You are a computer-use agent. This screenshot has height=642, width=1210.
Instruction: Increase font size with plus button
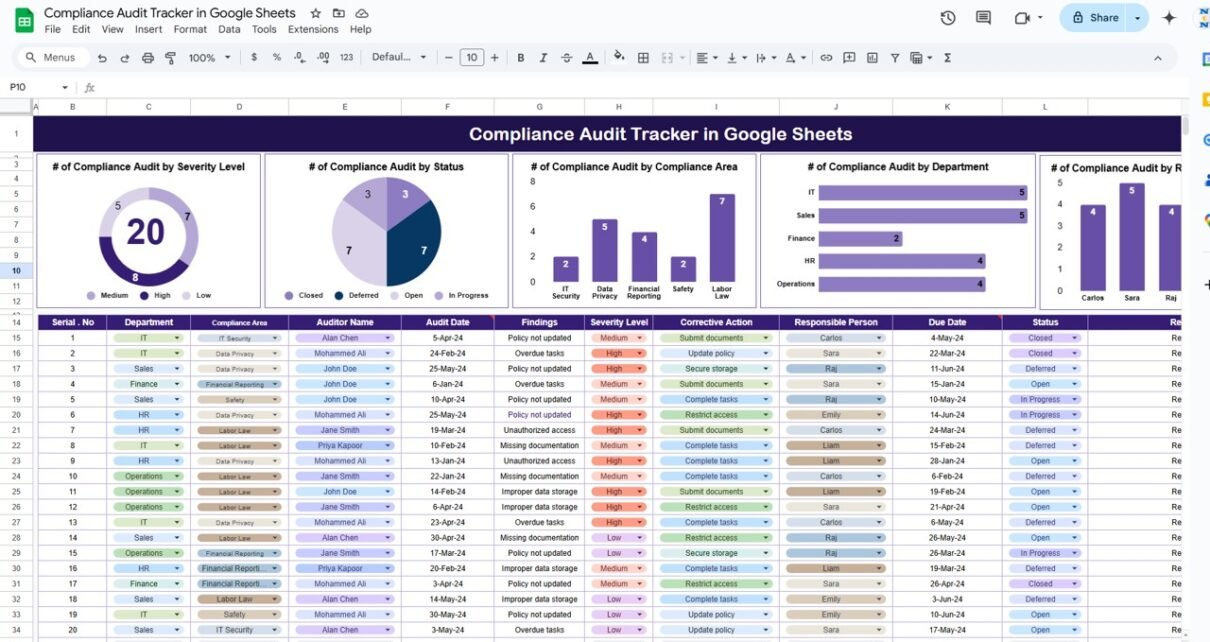[494, 58]
